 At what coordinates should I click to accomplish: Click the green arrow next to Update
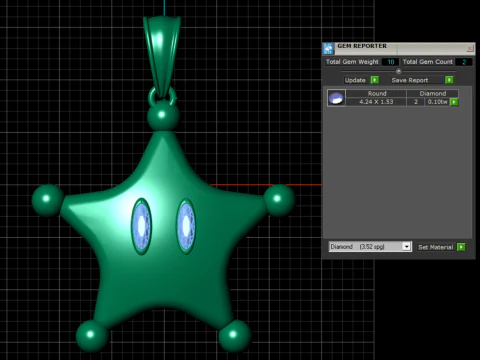pyautogui.click(x=375, y=80)
